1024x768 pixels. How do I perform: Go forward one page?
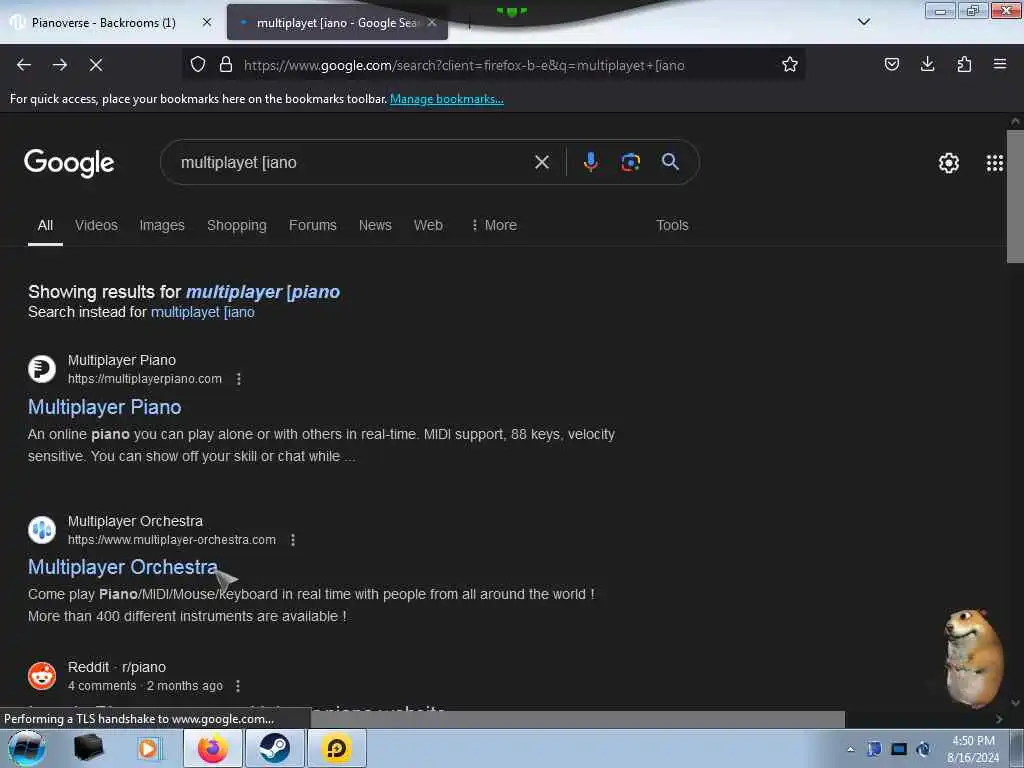coord(60,65)
